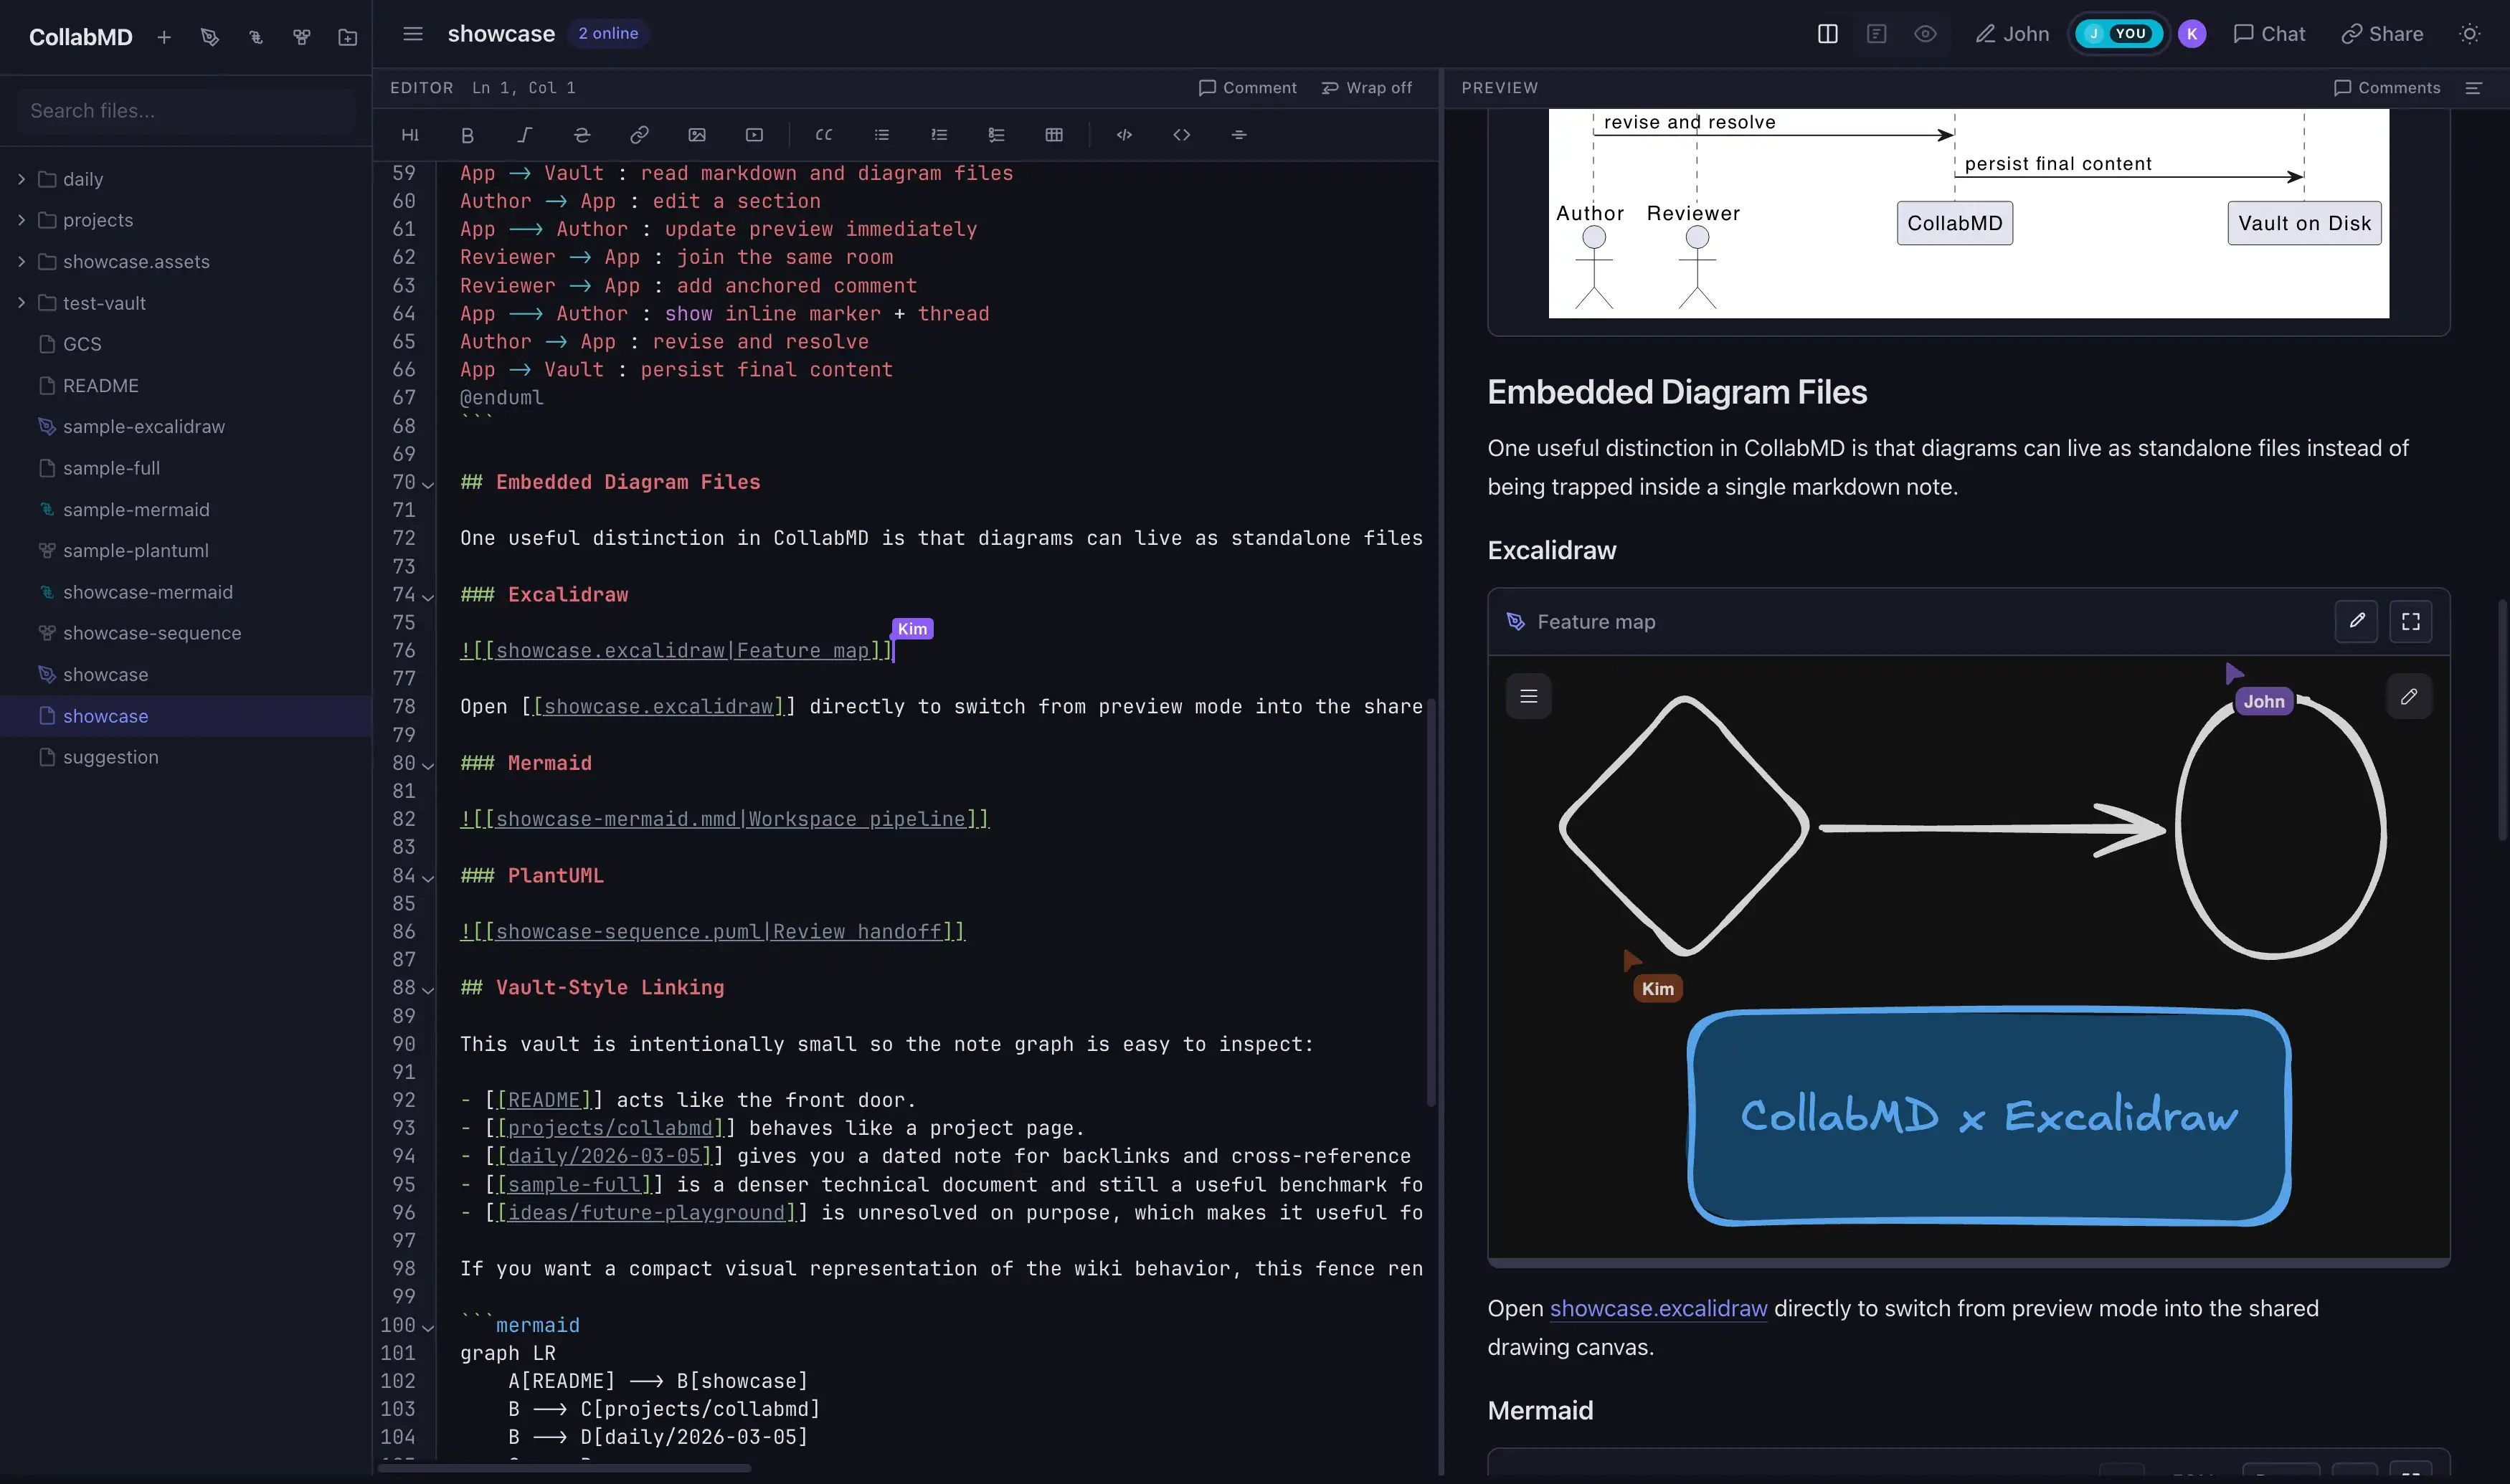Open the fullscreen view of the Feature map embed
This screenshot has width=2510, height=1484.
coord(2410,621)
